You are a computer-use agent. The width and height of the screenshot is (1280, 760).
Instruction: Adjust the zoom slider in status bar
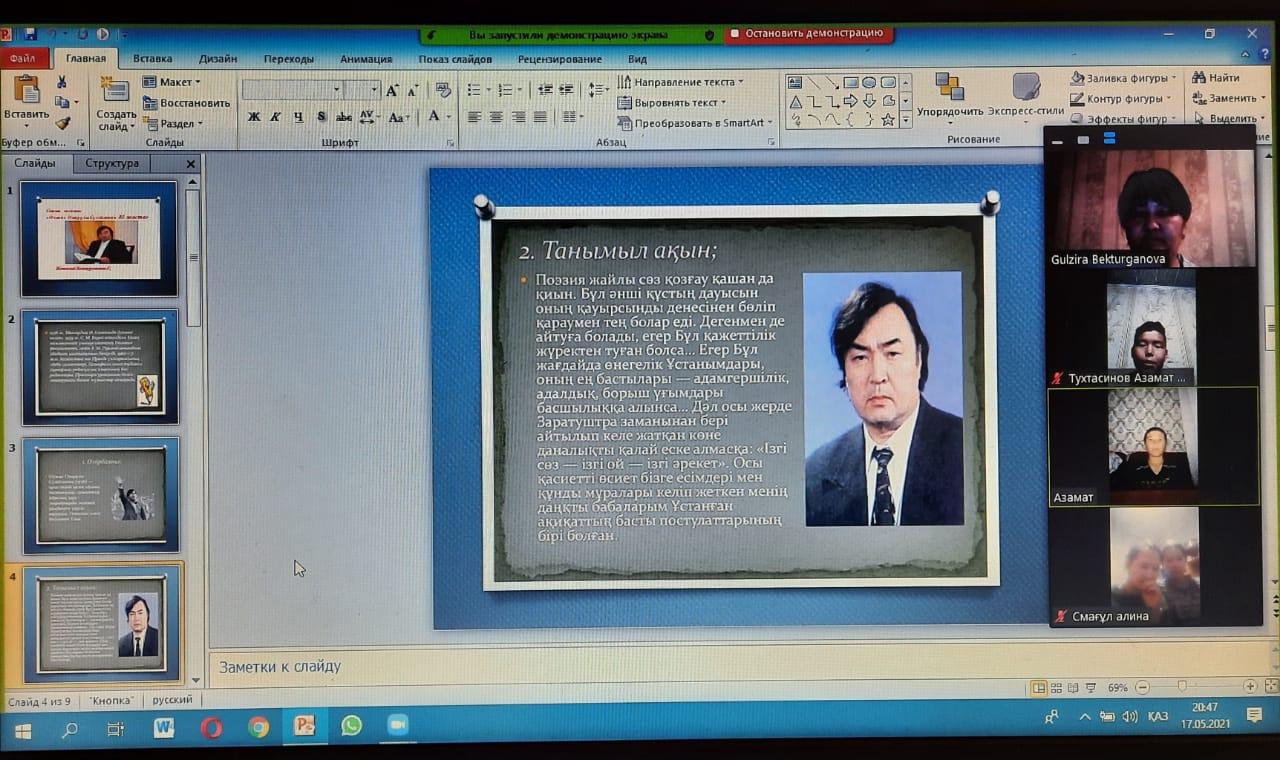[x=1182, y=687]
